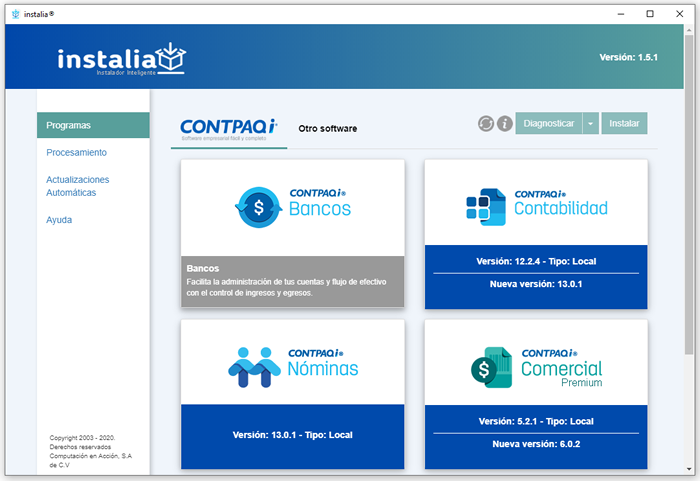The image size is (700, 481).
Task: Select the Bancos dollar sign icon
Action: (x=258, y=207)
